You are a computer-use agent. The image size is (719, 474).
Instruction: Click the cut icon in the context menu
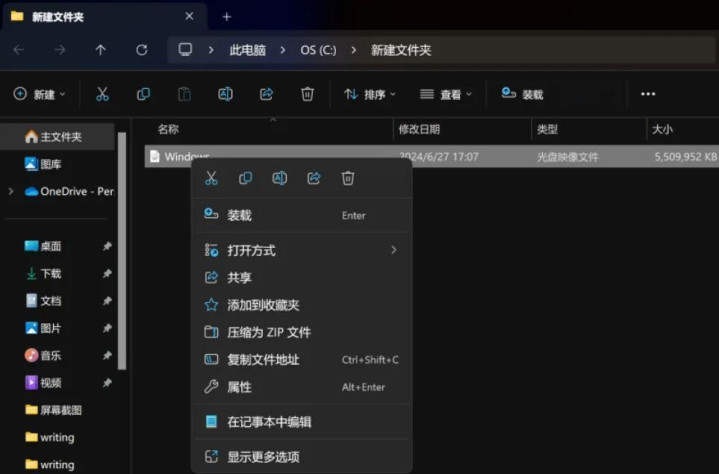point(211,178)
